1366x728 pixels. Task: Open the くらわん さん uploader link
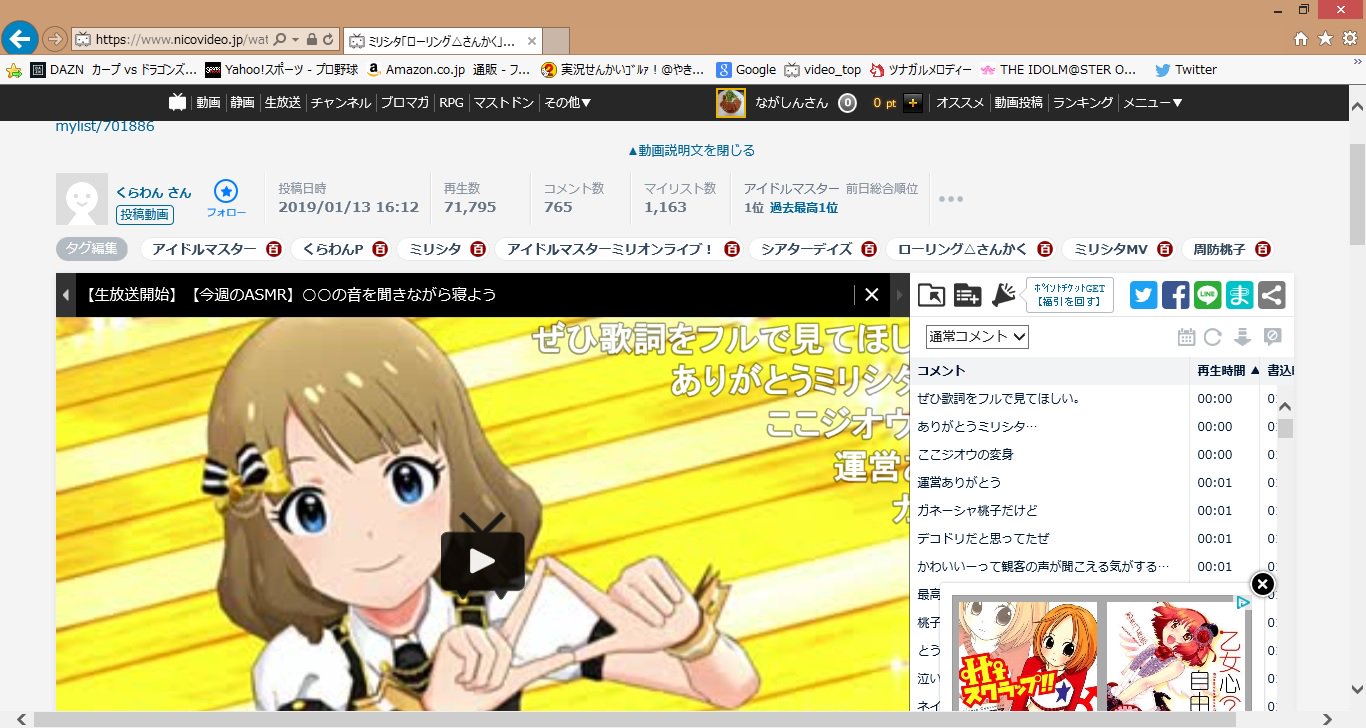pyautogui.click(x=153, y=191)
